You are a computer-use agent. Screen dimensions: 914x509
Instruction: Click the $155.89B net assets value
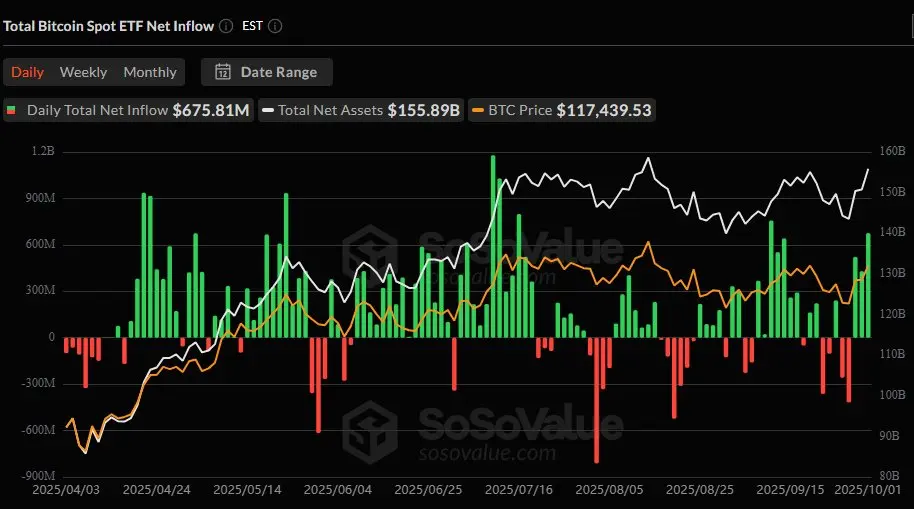click(424, 110)
